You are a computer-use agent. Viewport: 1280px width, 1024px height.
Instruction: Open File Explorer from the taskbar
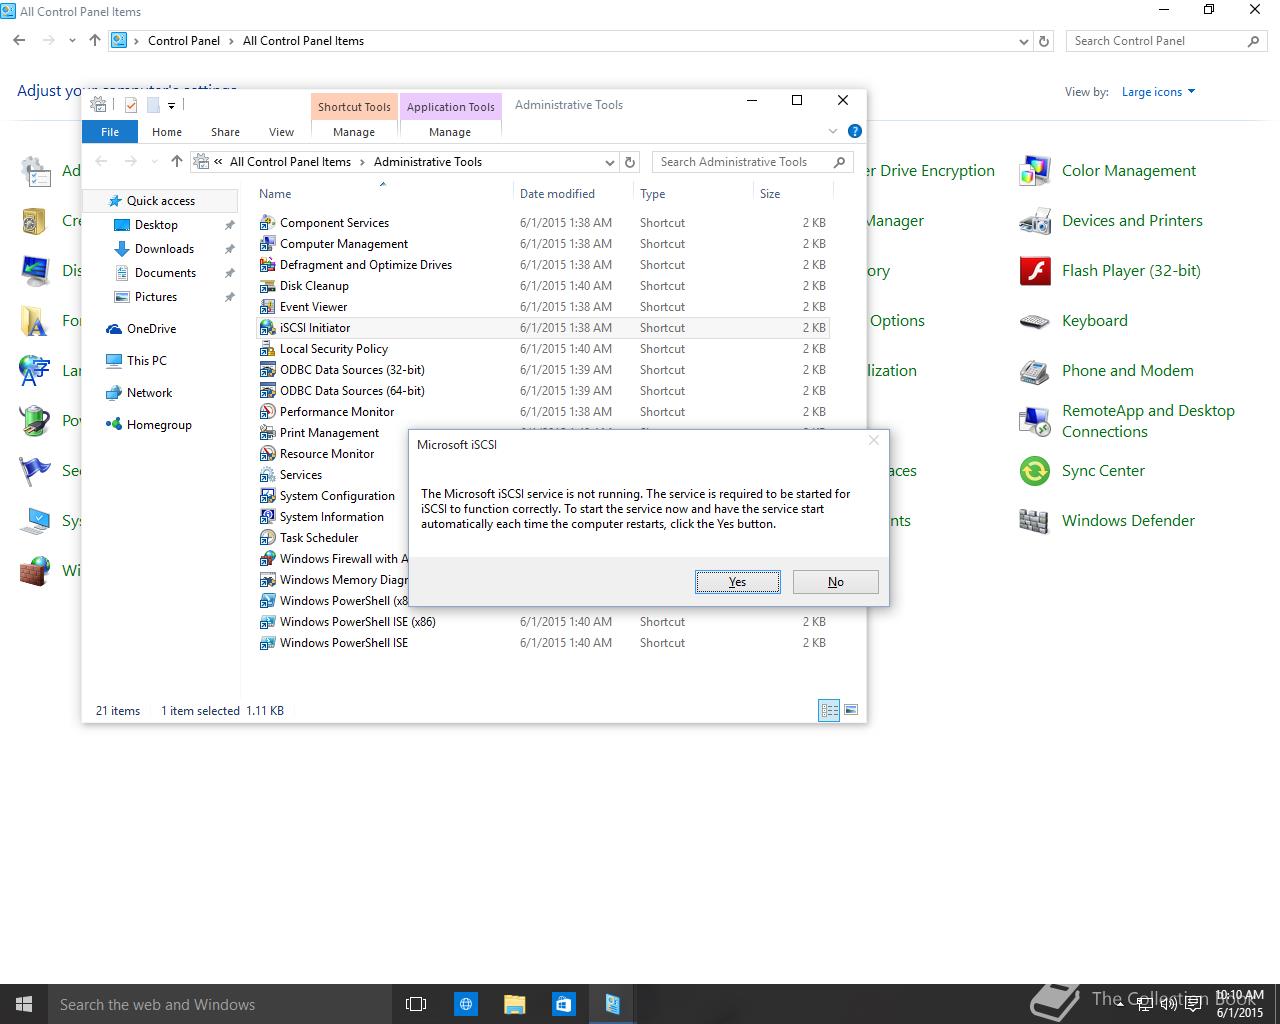click(514, 1004)
